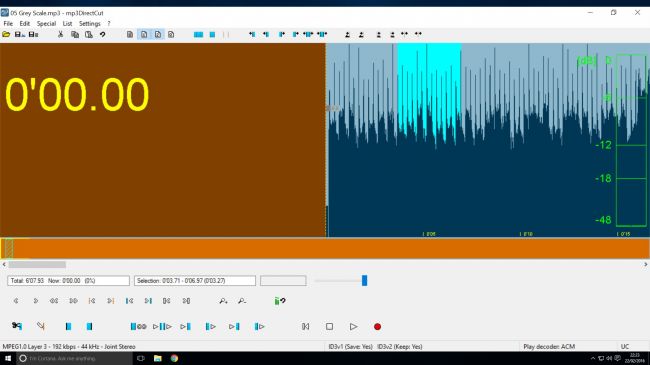Click the volume slider blue handle
This screenshot has height=365, width=650.
pyautogui.click(x=364, y=280)
